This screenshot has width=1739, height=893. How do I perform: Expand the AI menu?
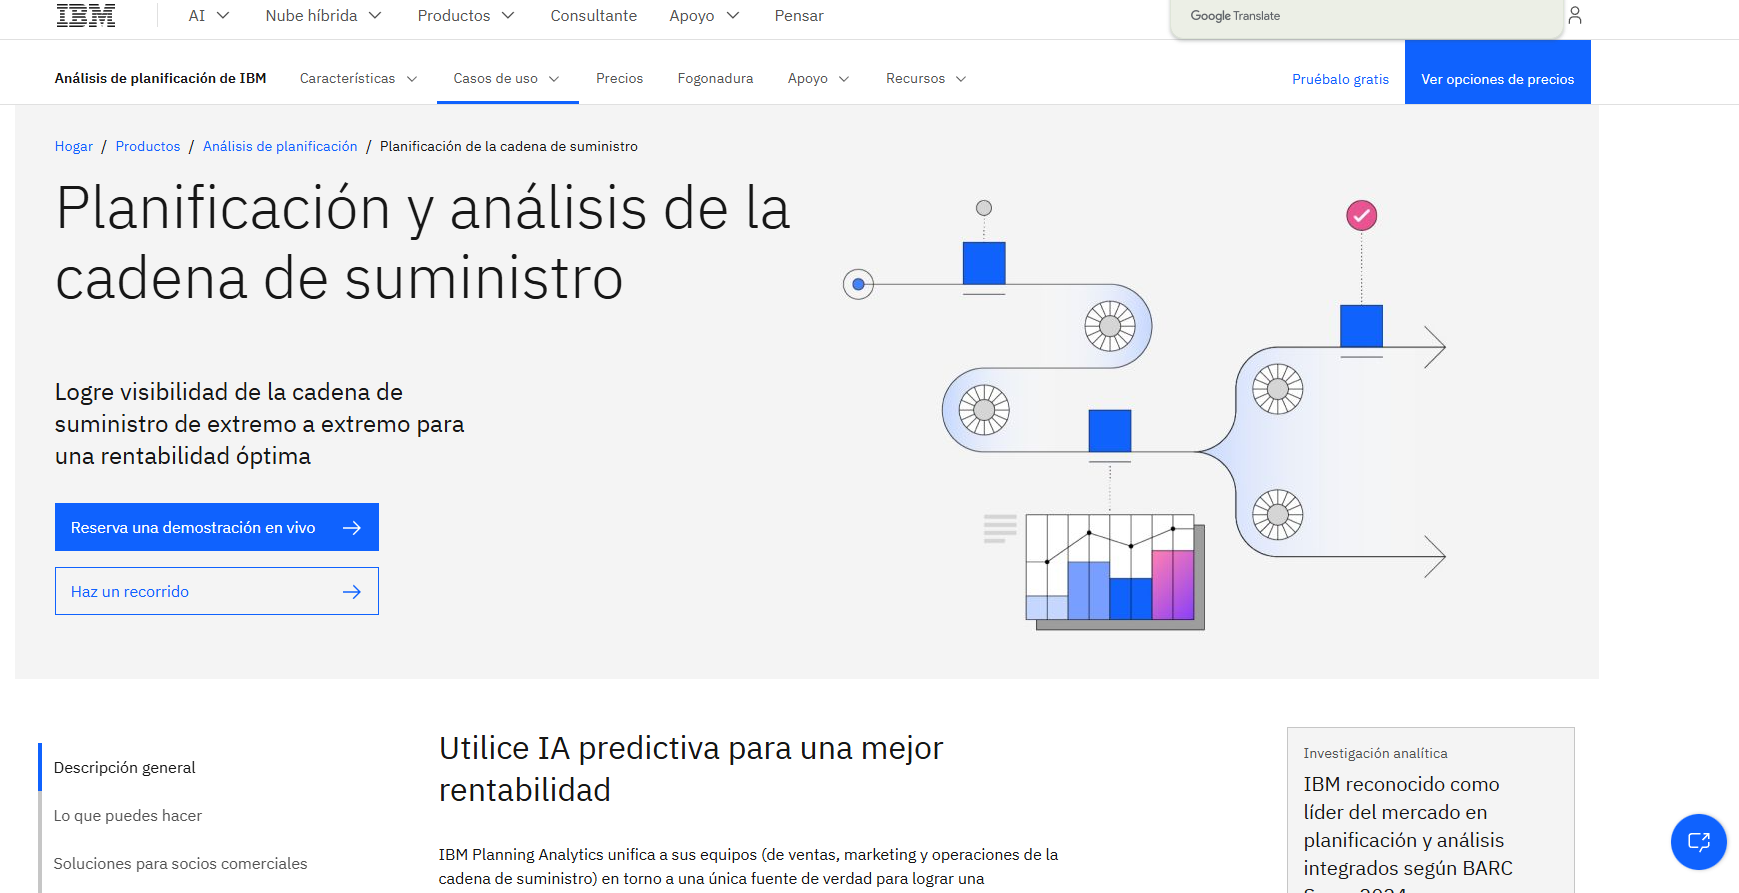[x=209, y=16]
